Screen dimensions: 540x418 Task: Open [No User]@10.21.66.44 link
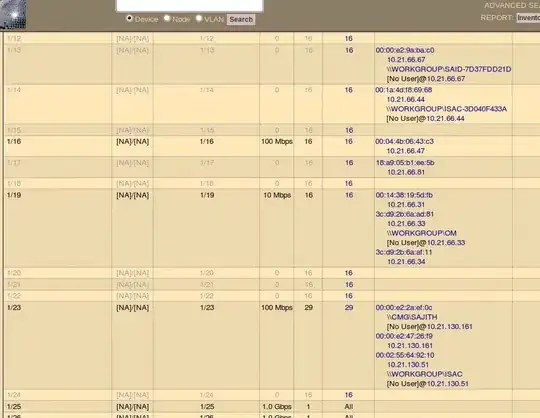(425, 119)
